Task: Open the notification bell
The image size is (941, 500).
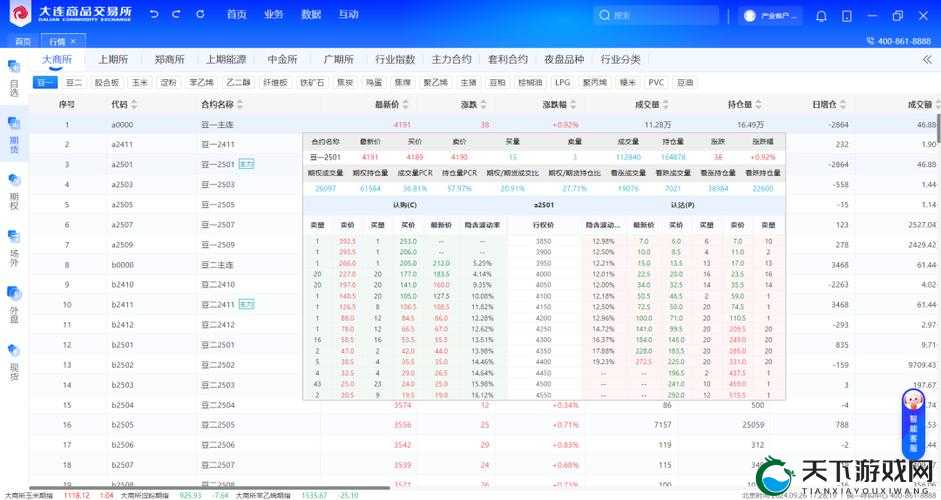Action: pos(821,16)
